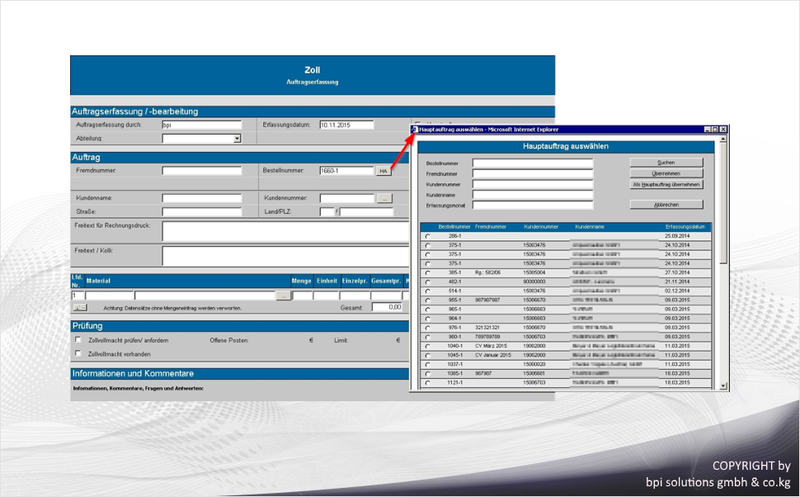Click the HA button next to Bestellnummer

[383, 171]
